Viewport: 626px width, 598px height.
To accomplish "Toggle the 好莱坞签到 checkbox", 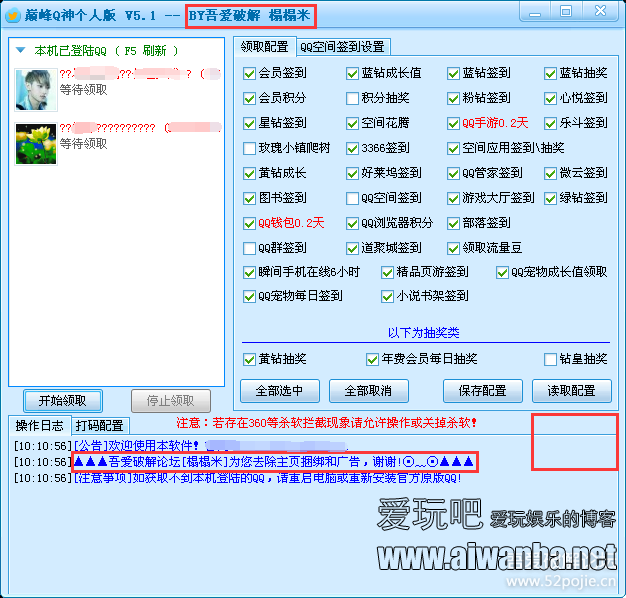I will coord(352,173).
